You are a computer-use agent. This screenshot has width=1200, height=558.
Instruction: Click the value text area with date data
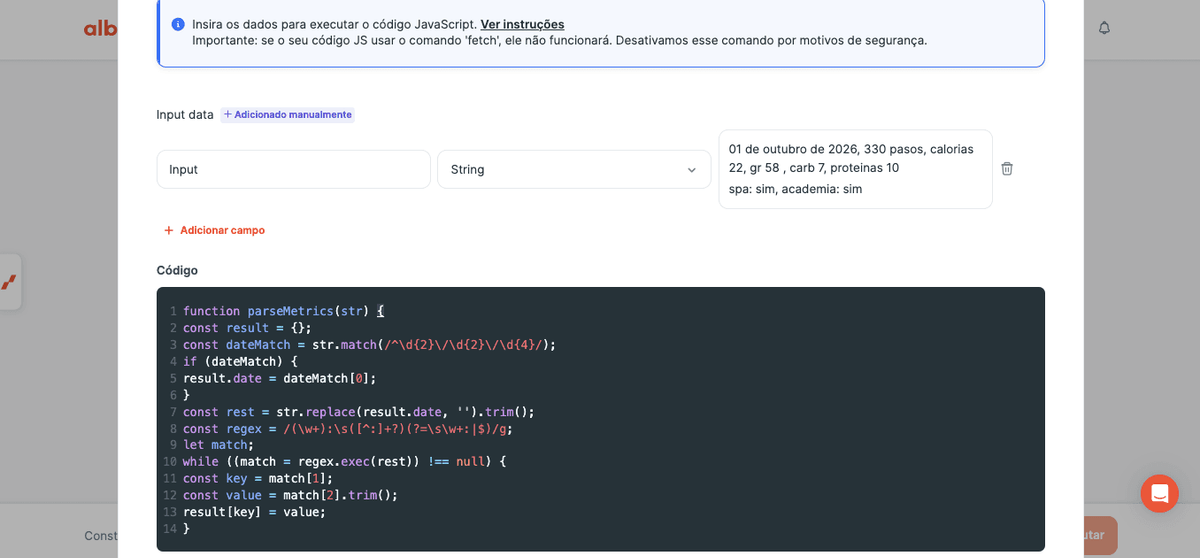[855, 169]
